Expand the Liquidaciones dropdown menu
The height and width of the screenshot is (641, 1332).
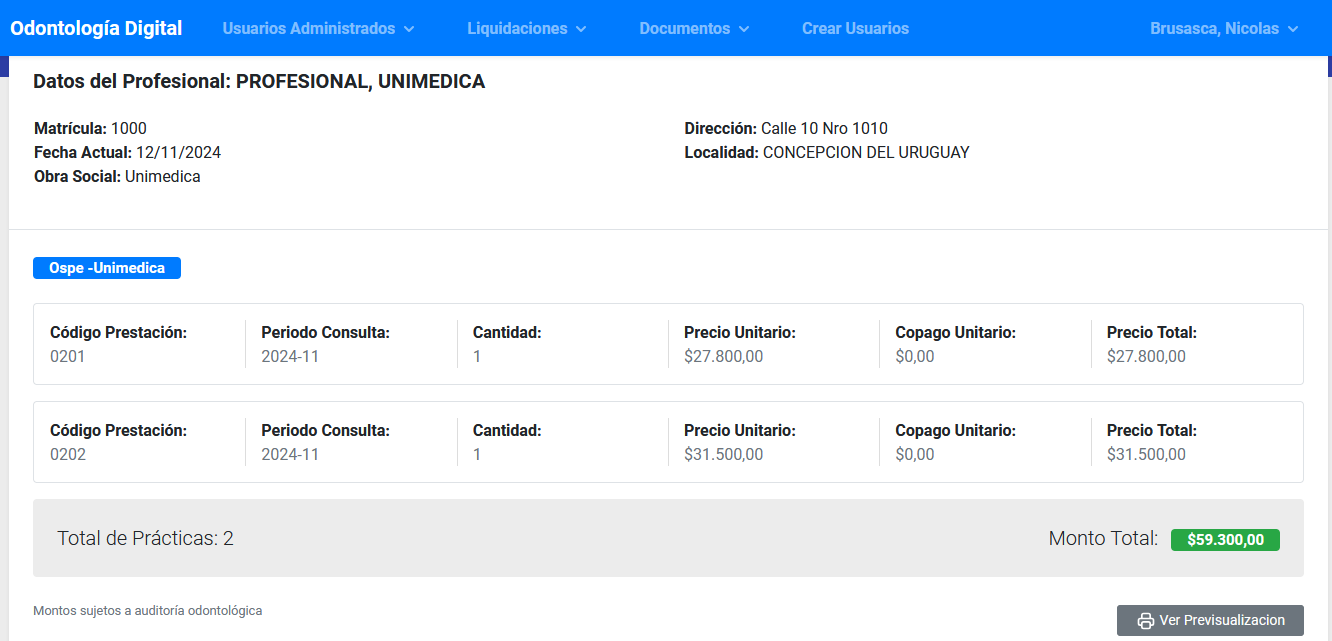click(x=517, y=28)
